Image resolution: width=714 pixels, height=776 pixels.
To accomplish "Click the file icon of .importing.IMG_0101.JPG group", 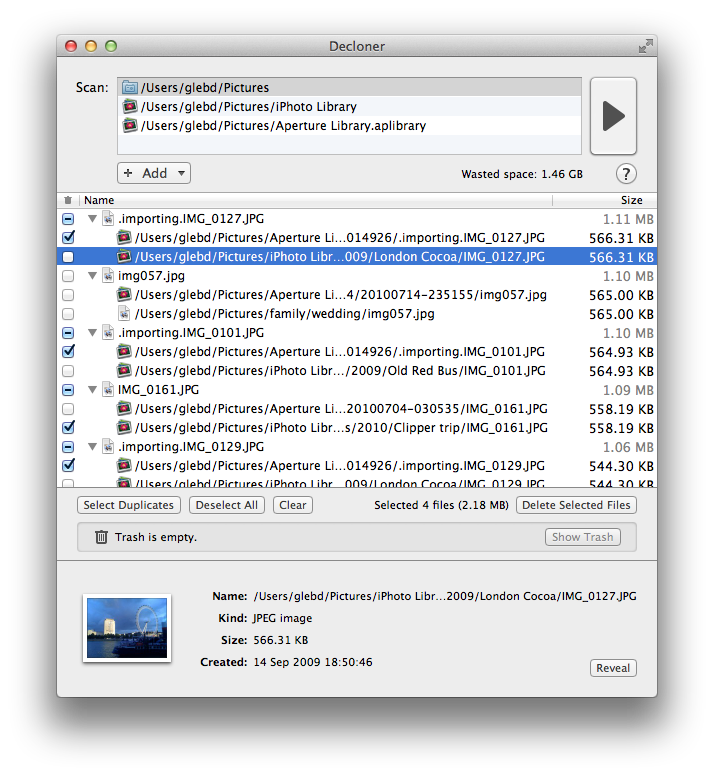I will [x=108, y=333].
